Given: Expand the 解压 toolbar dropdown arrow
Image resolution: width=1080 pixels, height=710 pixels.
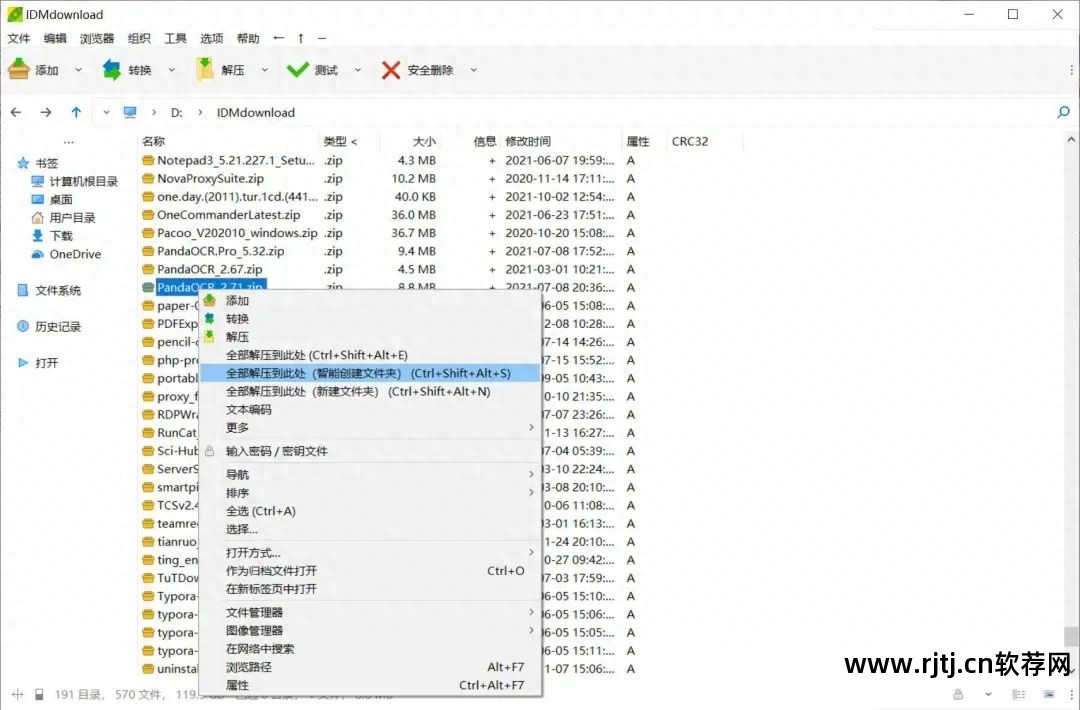Looking at the screenshot, I should pos(263,69).
